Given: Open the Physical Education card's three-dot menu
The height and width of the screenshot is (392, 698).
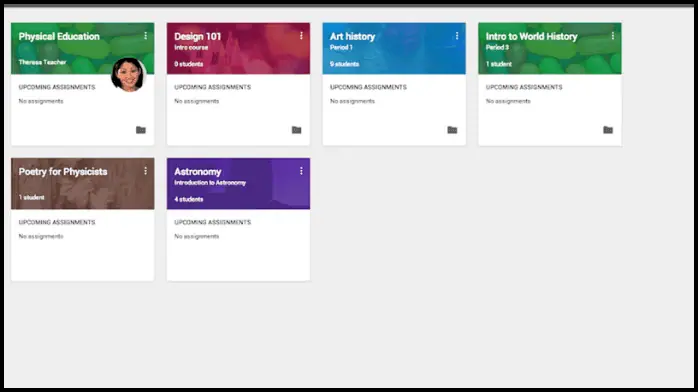Looking at the screenshot, I should 146,36.
